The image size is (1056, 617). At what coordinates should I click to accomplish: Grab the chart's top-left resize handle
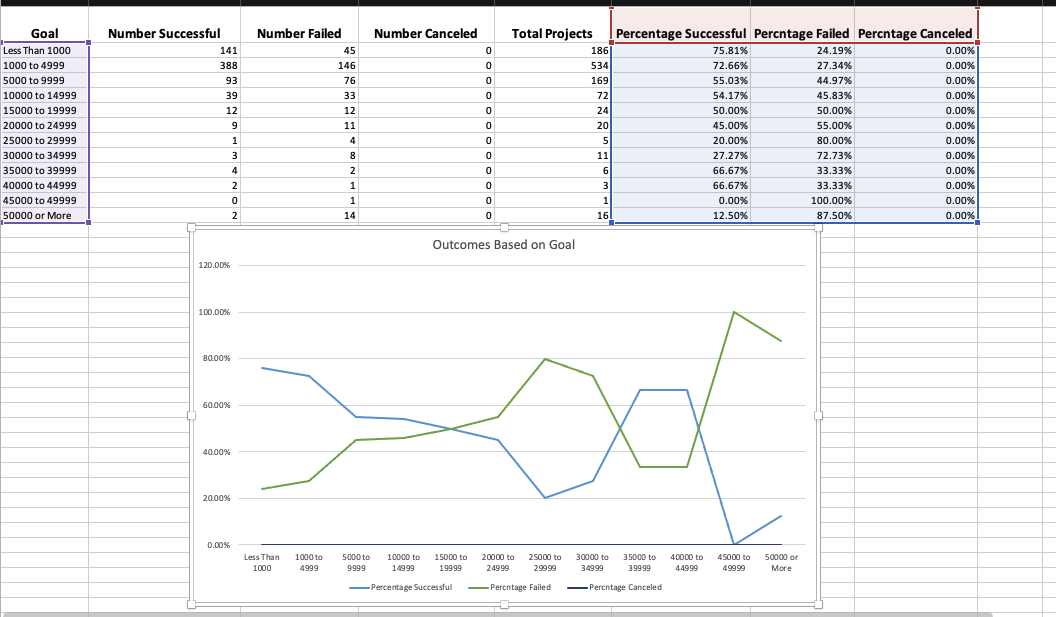(x=191, y=228)
